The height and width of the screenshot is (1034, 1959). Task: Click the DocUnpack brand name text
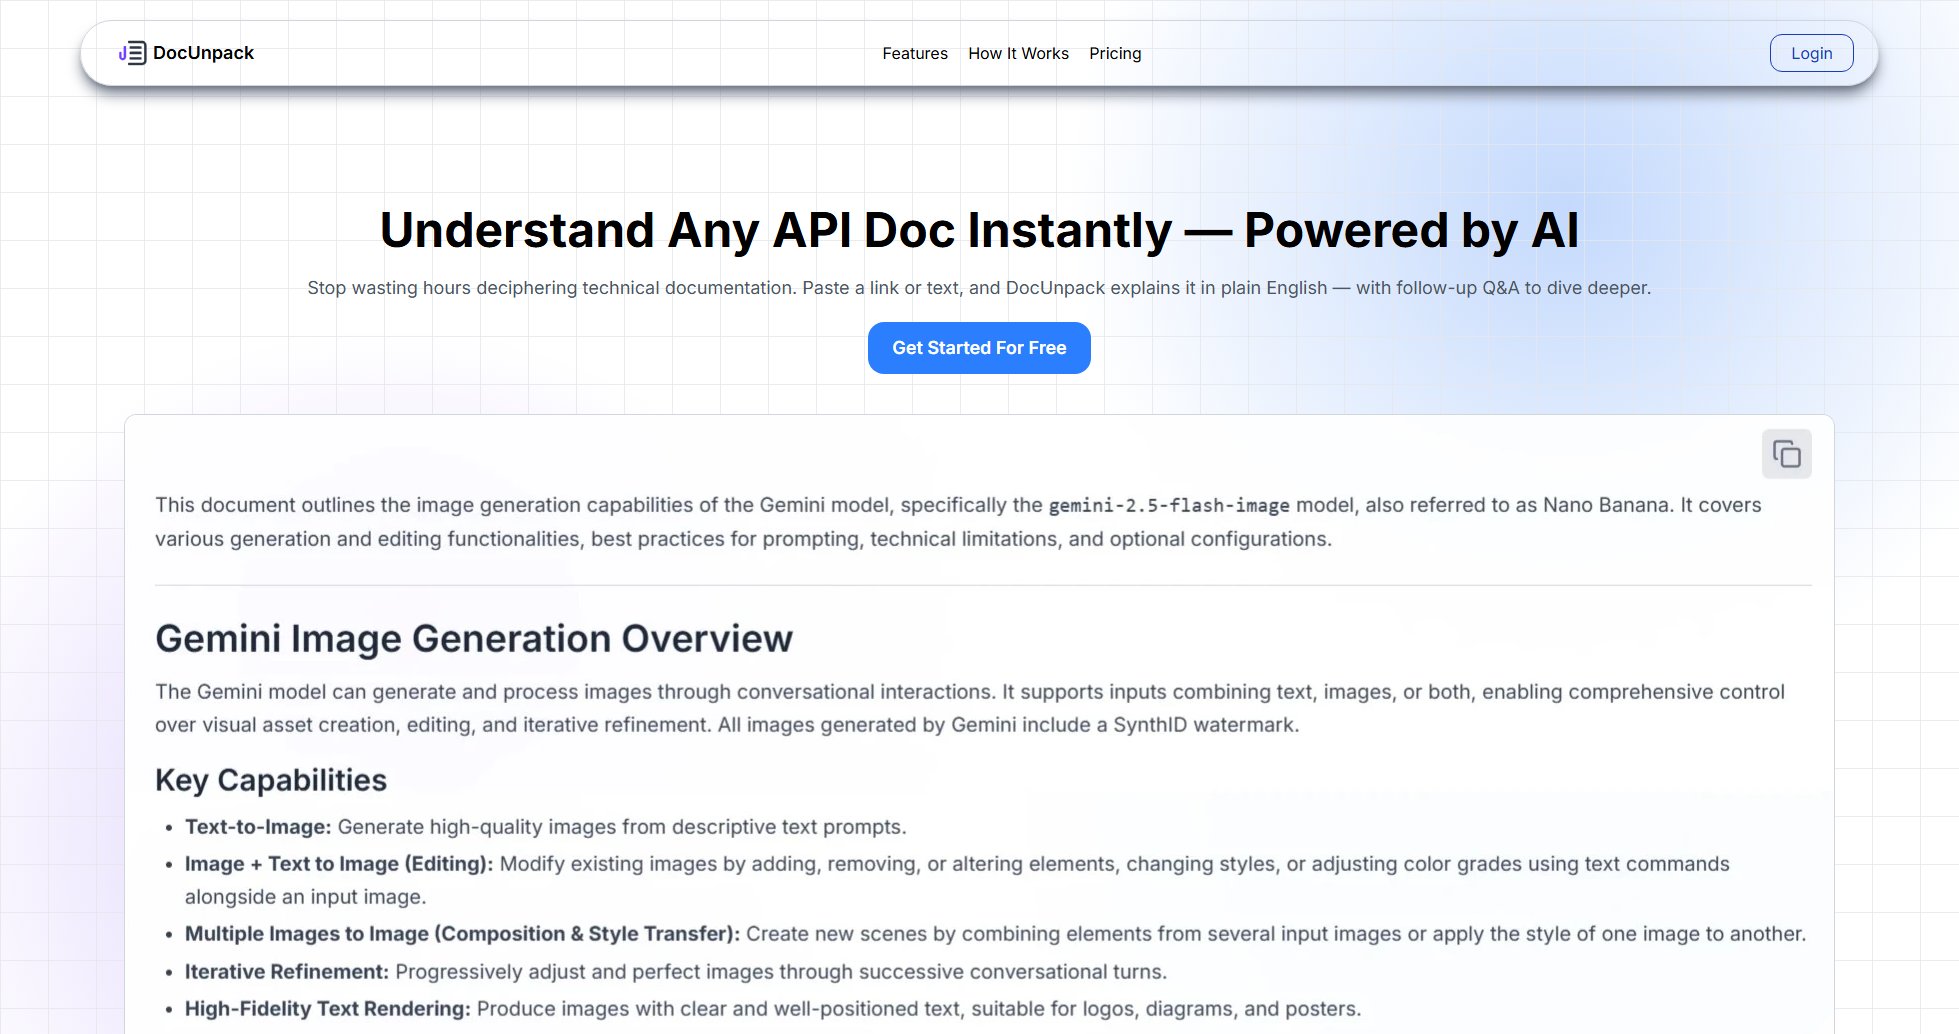pyautogui.click(x=204, y=52)
